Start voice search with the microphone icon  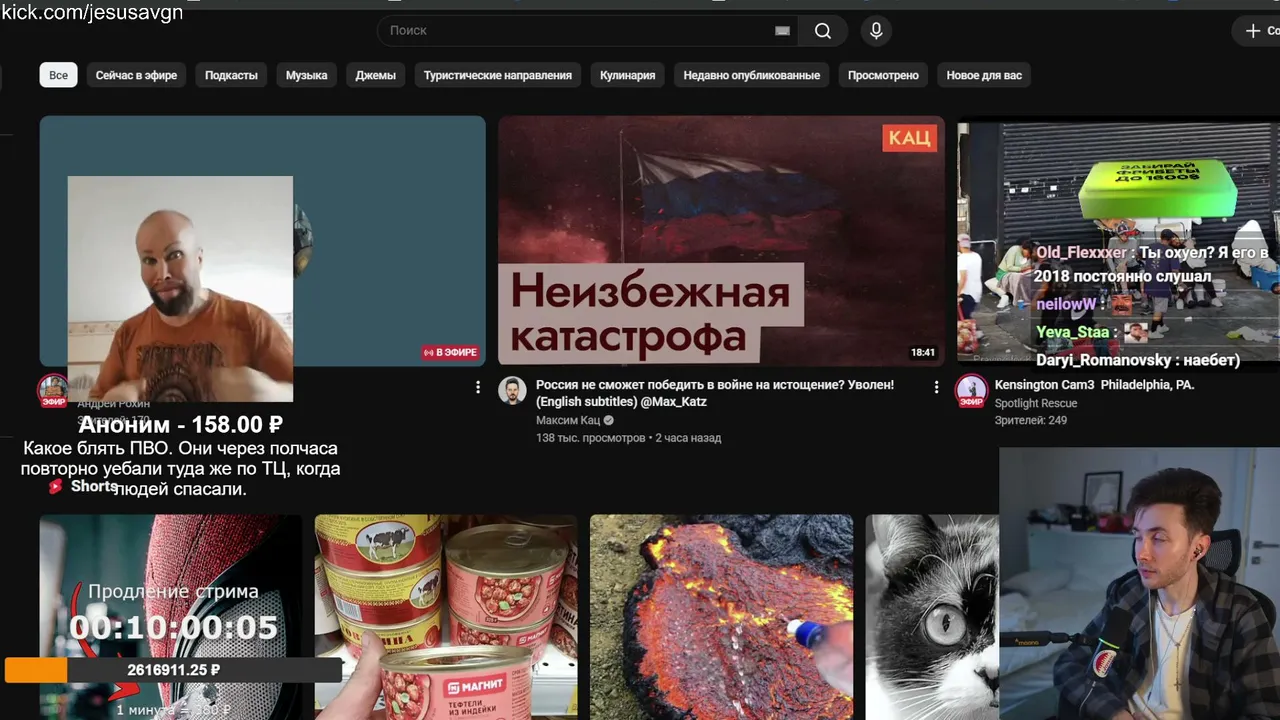[876, 31]
